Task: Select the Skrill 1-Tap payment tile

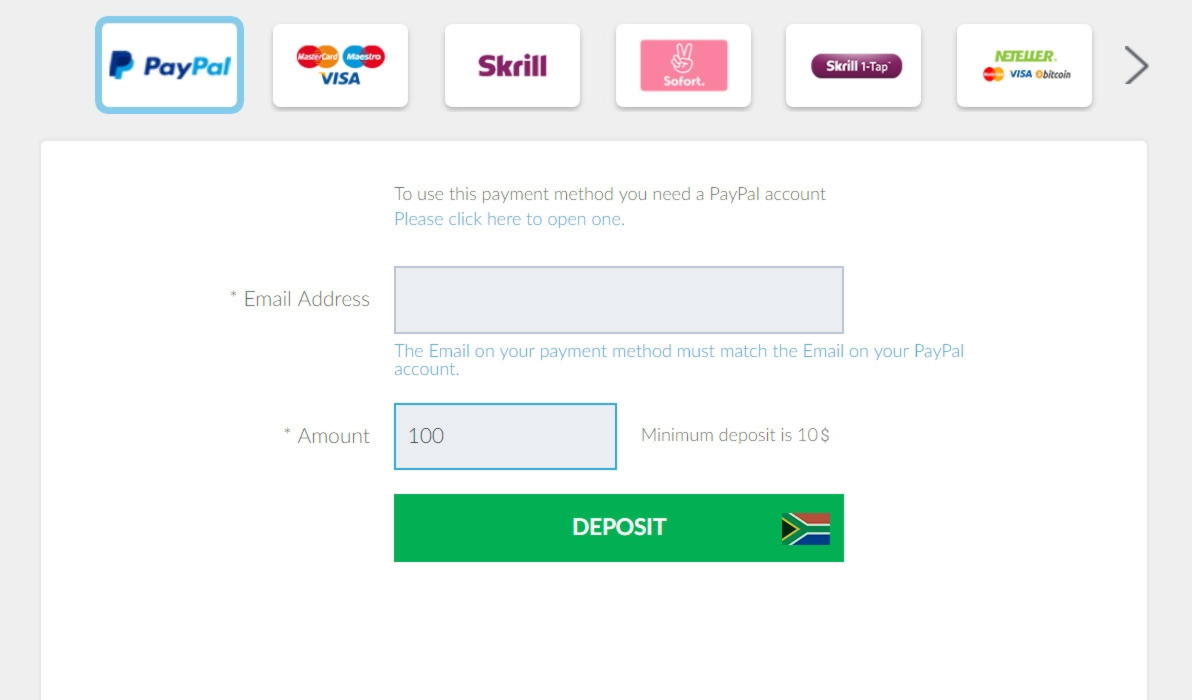Action: pyautogui.click(x=854, y=65)
